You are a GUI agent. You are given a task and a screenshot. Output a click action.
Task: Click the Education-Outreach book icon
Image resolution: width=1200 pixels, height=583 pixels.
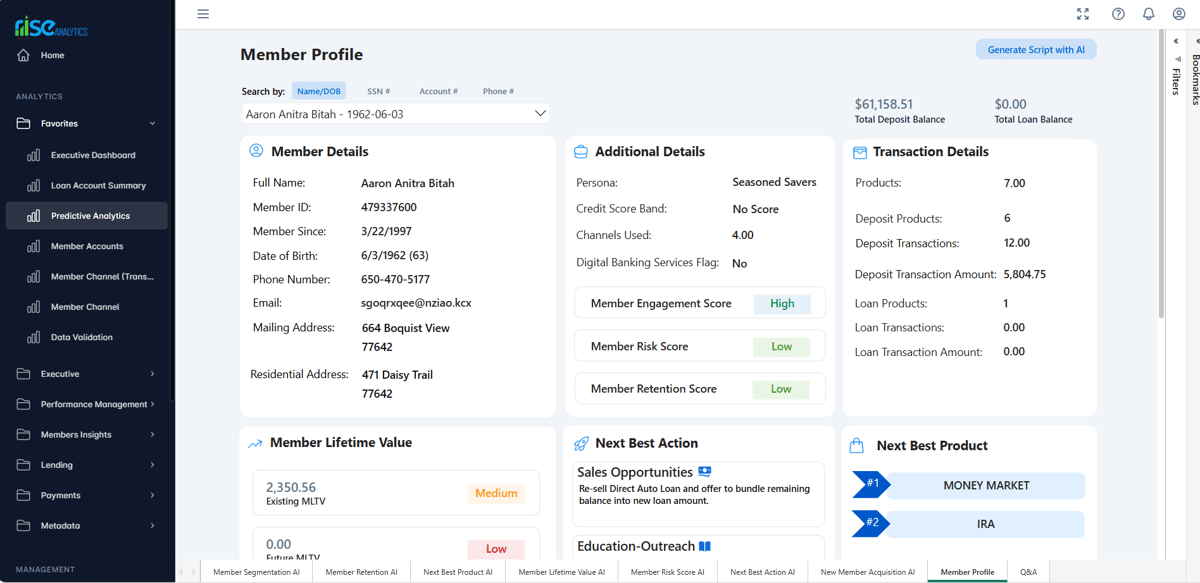pos(705,546)
